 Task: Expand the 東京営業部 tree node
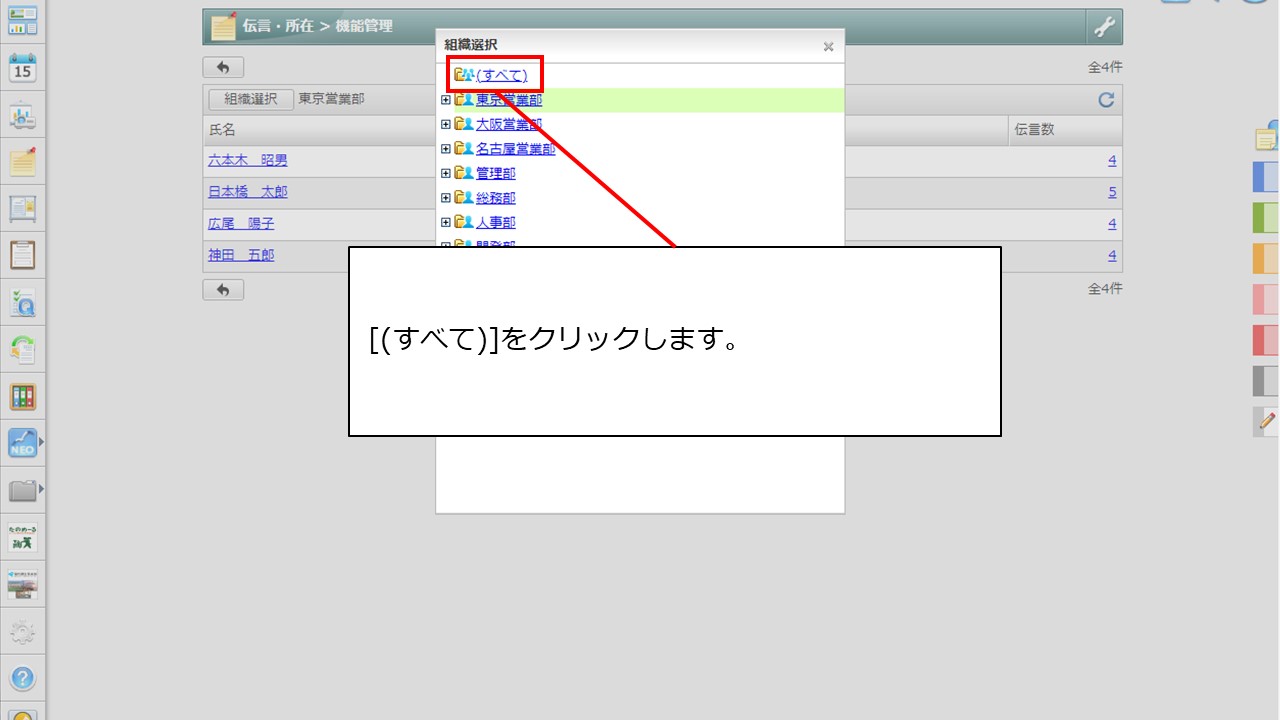click(446, 100)
